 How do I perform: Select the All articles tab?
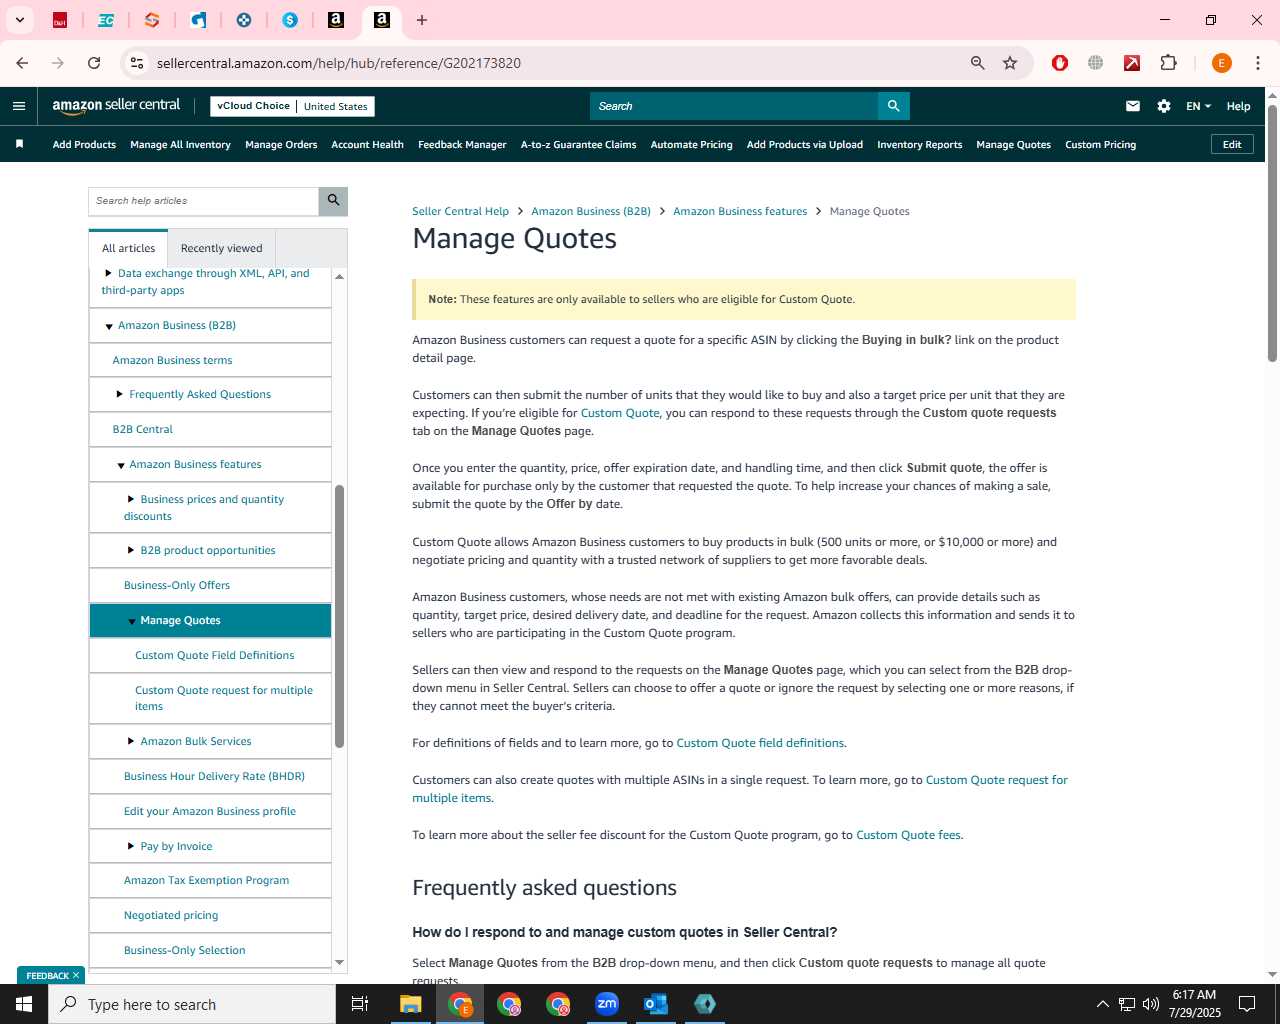(129, 248)
